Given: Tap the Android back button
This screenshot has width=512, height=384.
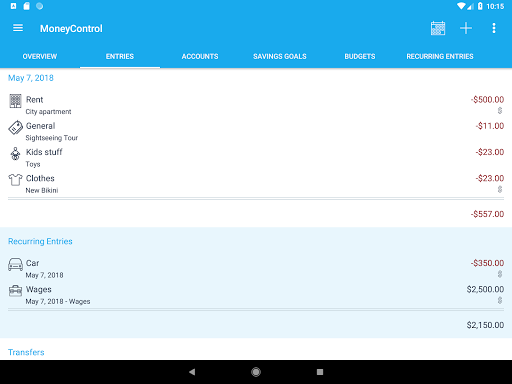Looking at the screenshot, I should point(192,372).
